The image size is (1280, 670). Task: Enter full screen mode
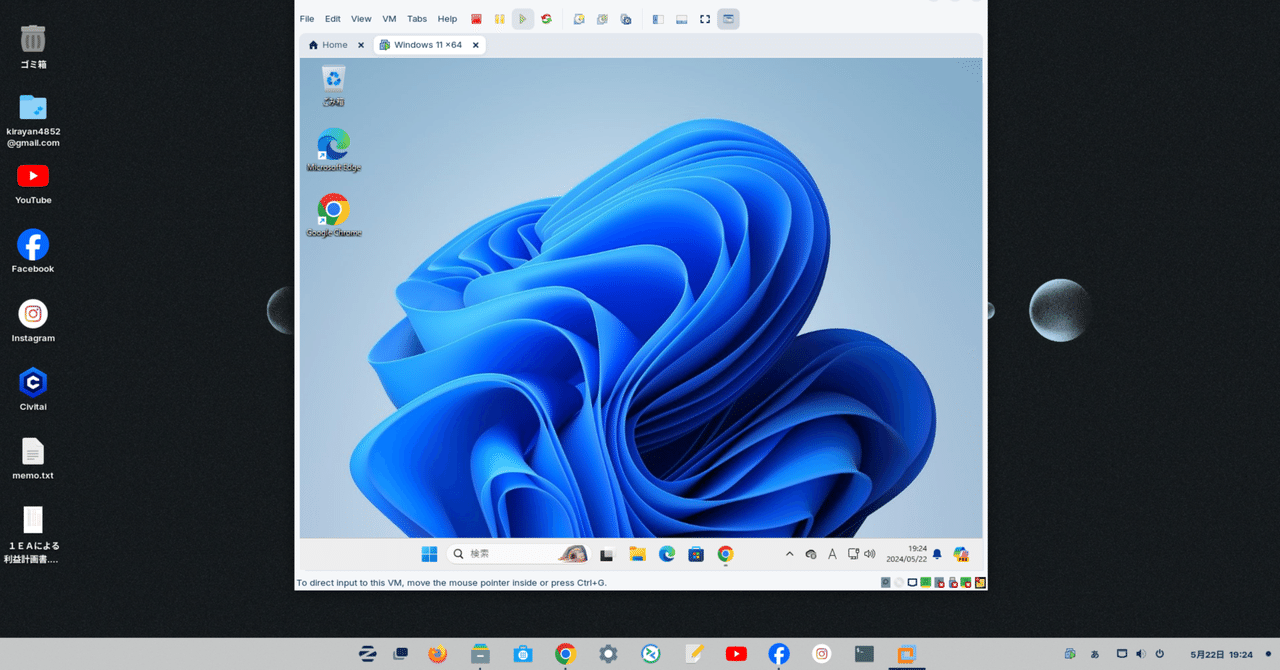click(703, 18)
